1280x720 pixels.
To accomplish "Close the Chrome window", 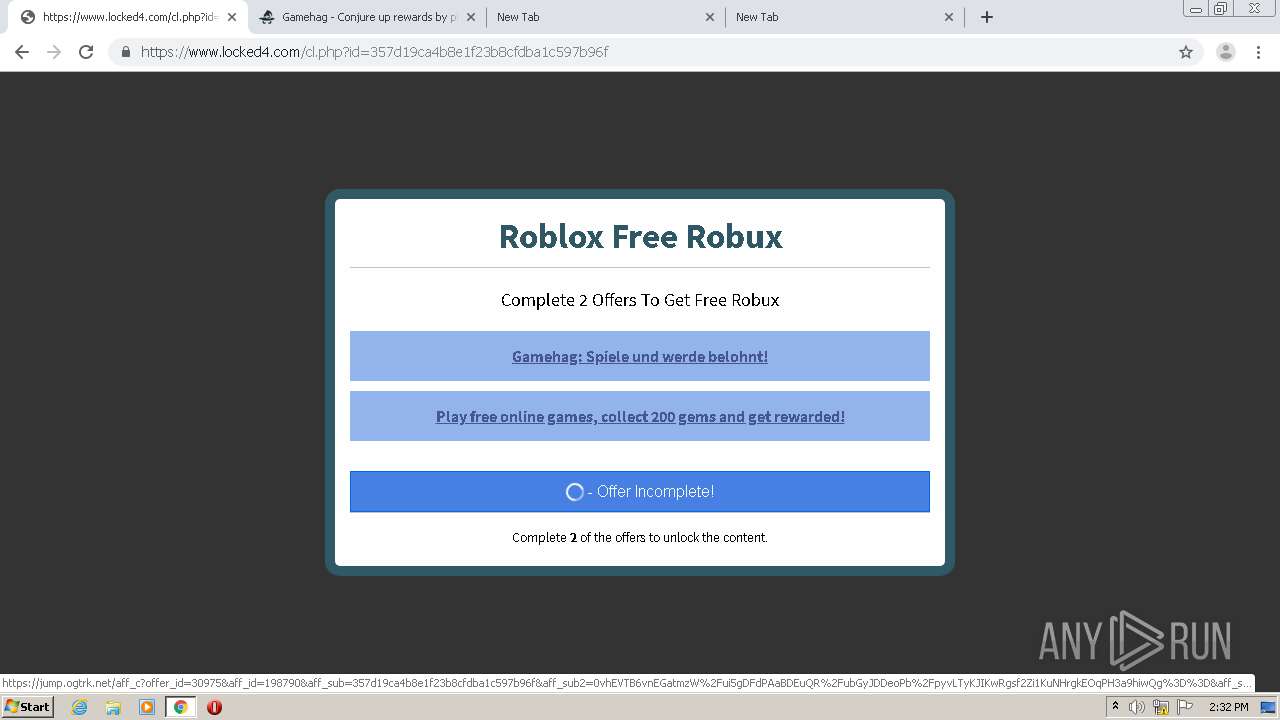I will pos(1254,9).
